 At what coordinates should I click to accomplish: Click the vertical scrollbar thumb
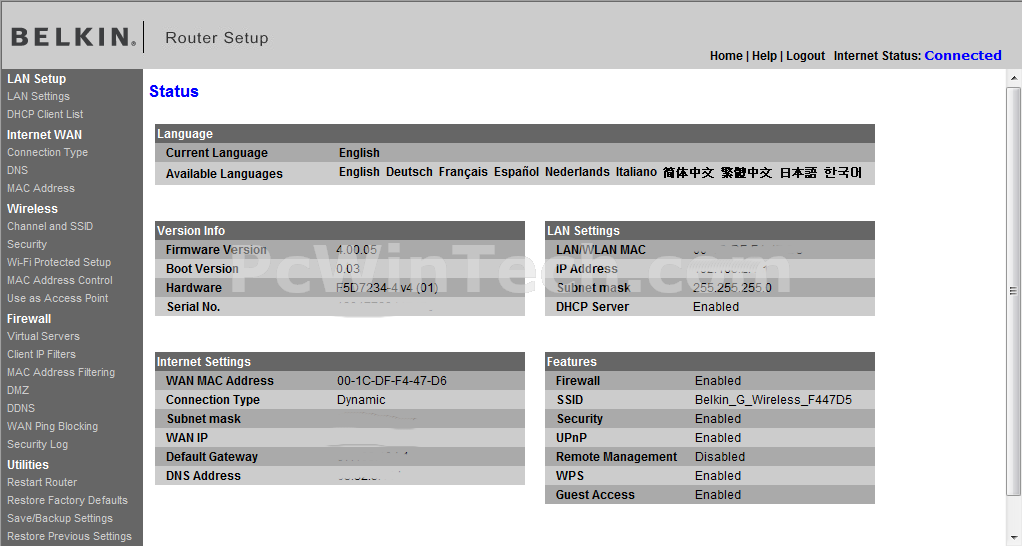1014,291
